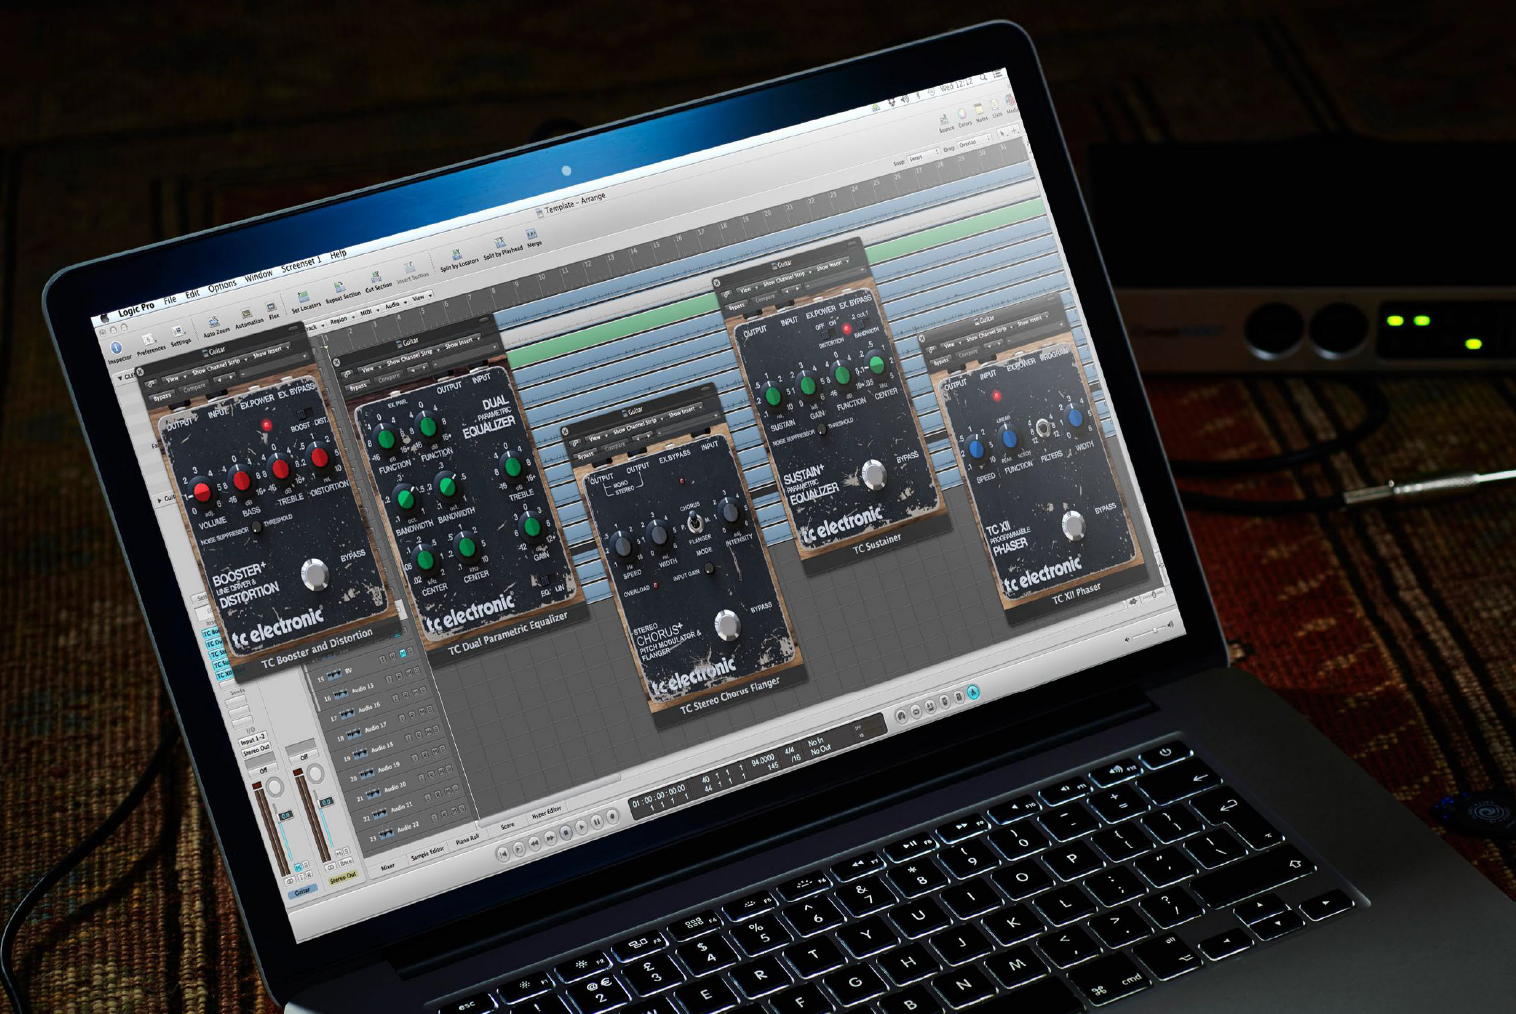Open the Show Insert dropdown in Sustainer window
Viewport: 1516px width, 1014px height.
[829, 267]
